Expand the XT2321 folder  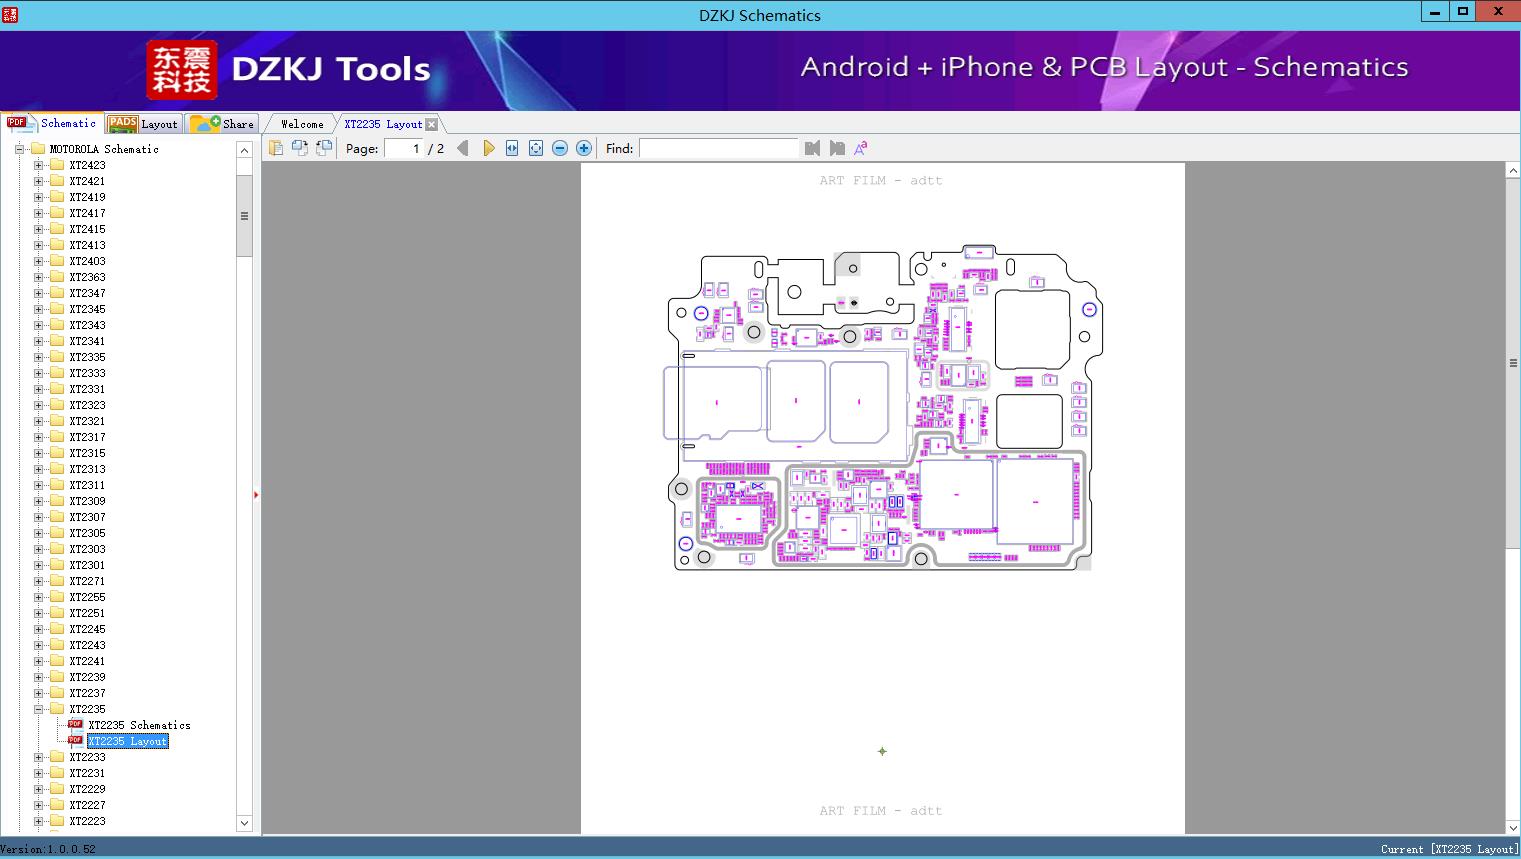click(38, 421)
